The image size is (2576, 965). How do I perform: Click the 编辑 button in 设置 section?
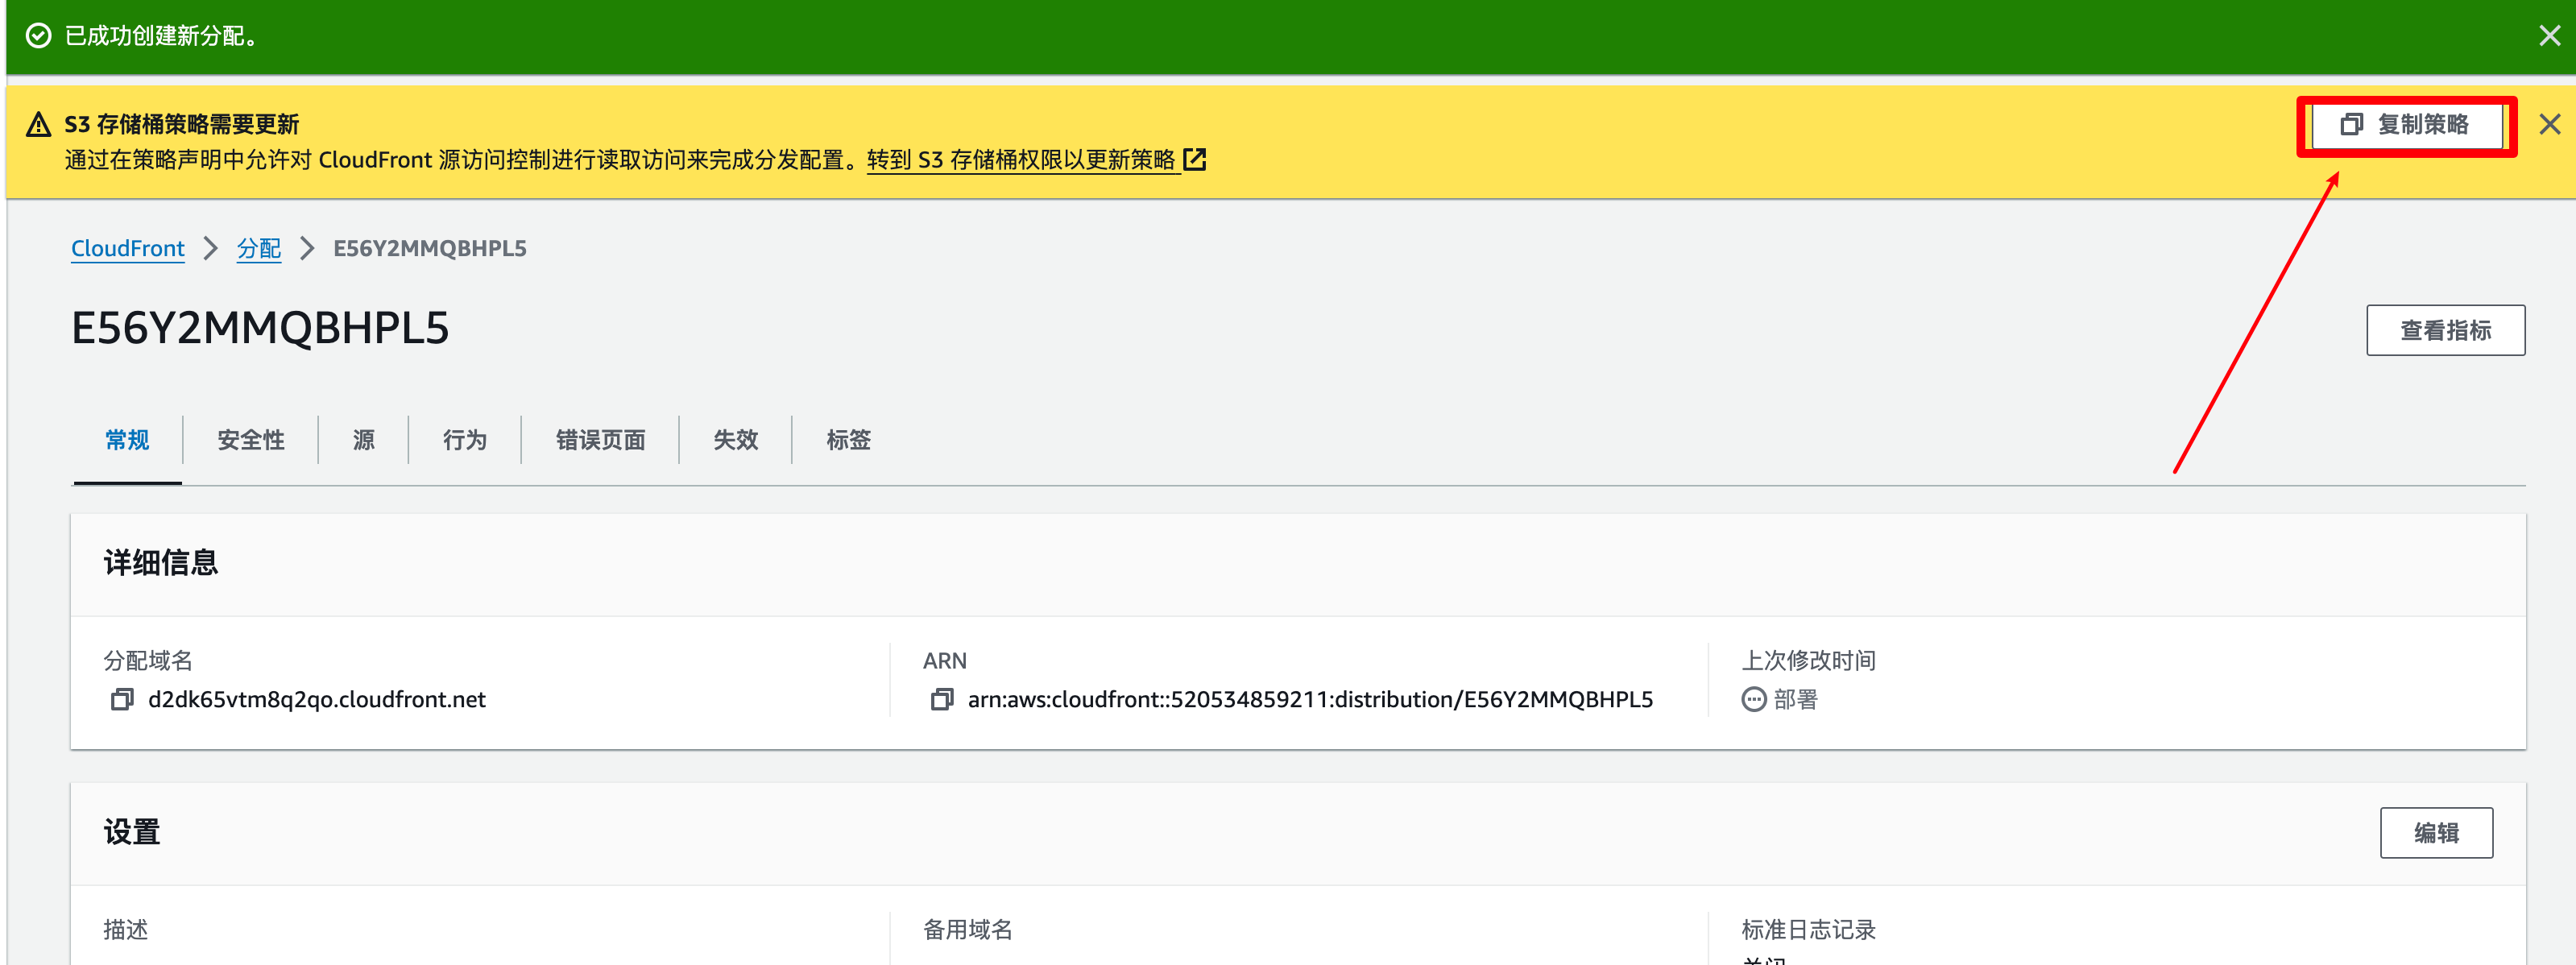pos(2436,833)
